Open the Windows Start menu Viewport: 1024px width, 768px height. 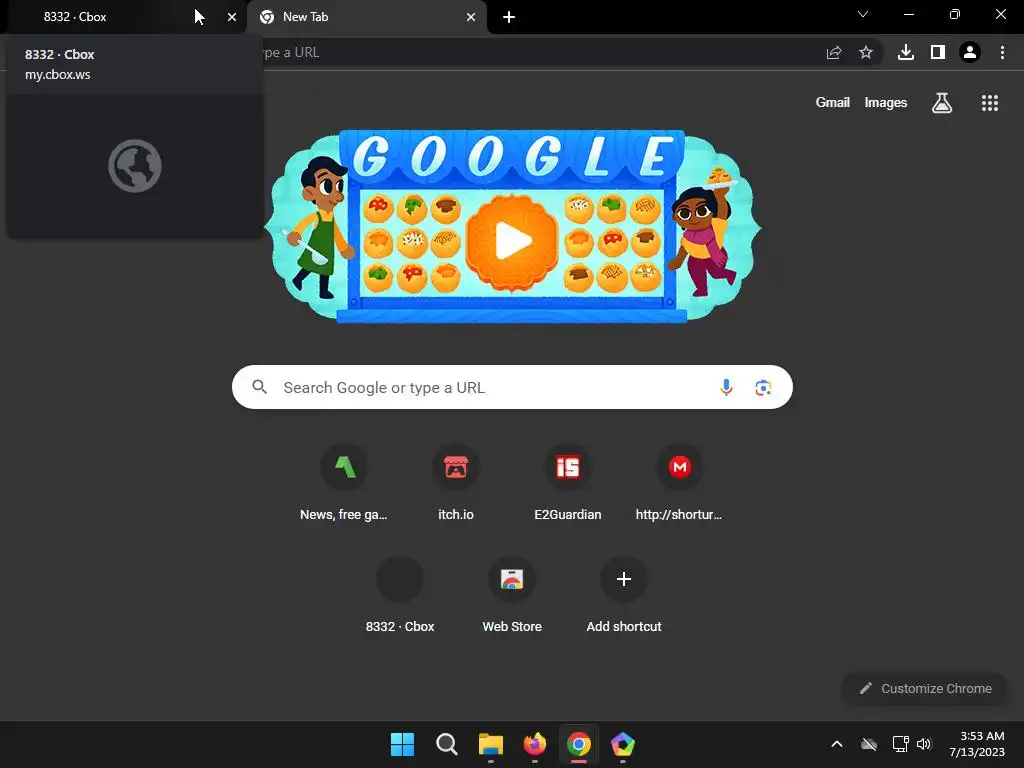point(402,744)
